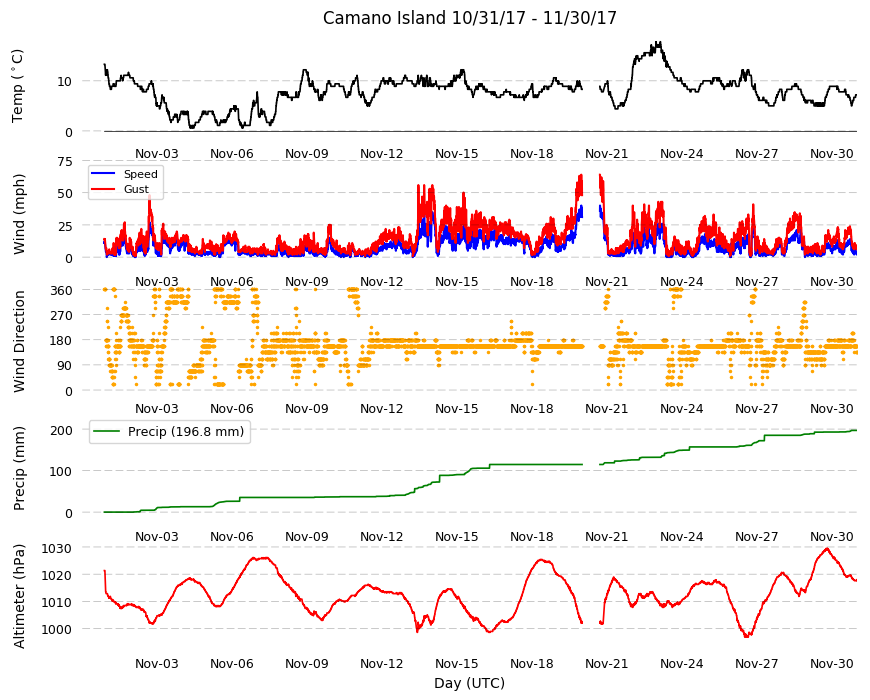This screenshot has height=700, width=870.
Task: Click the Temp (°C) axis label
Action: pyautogui.click(x=18, y=86)
